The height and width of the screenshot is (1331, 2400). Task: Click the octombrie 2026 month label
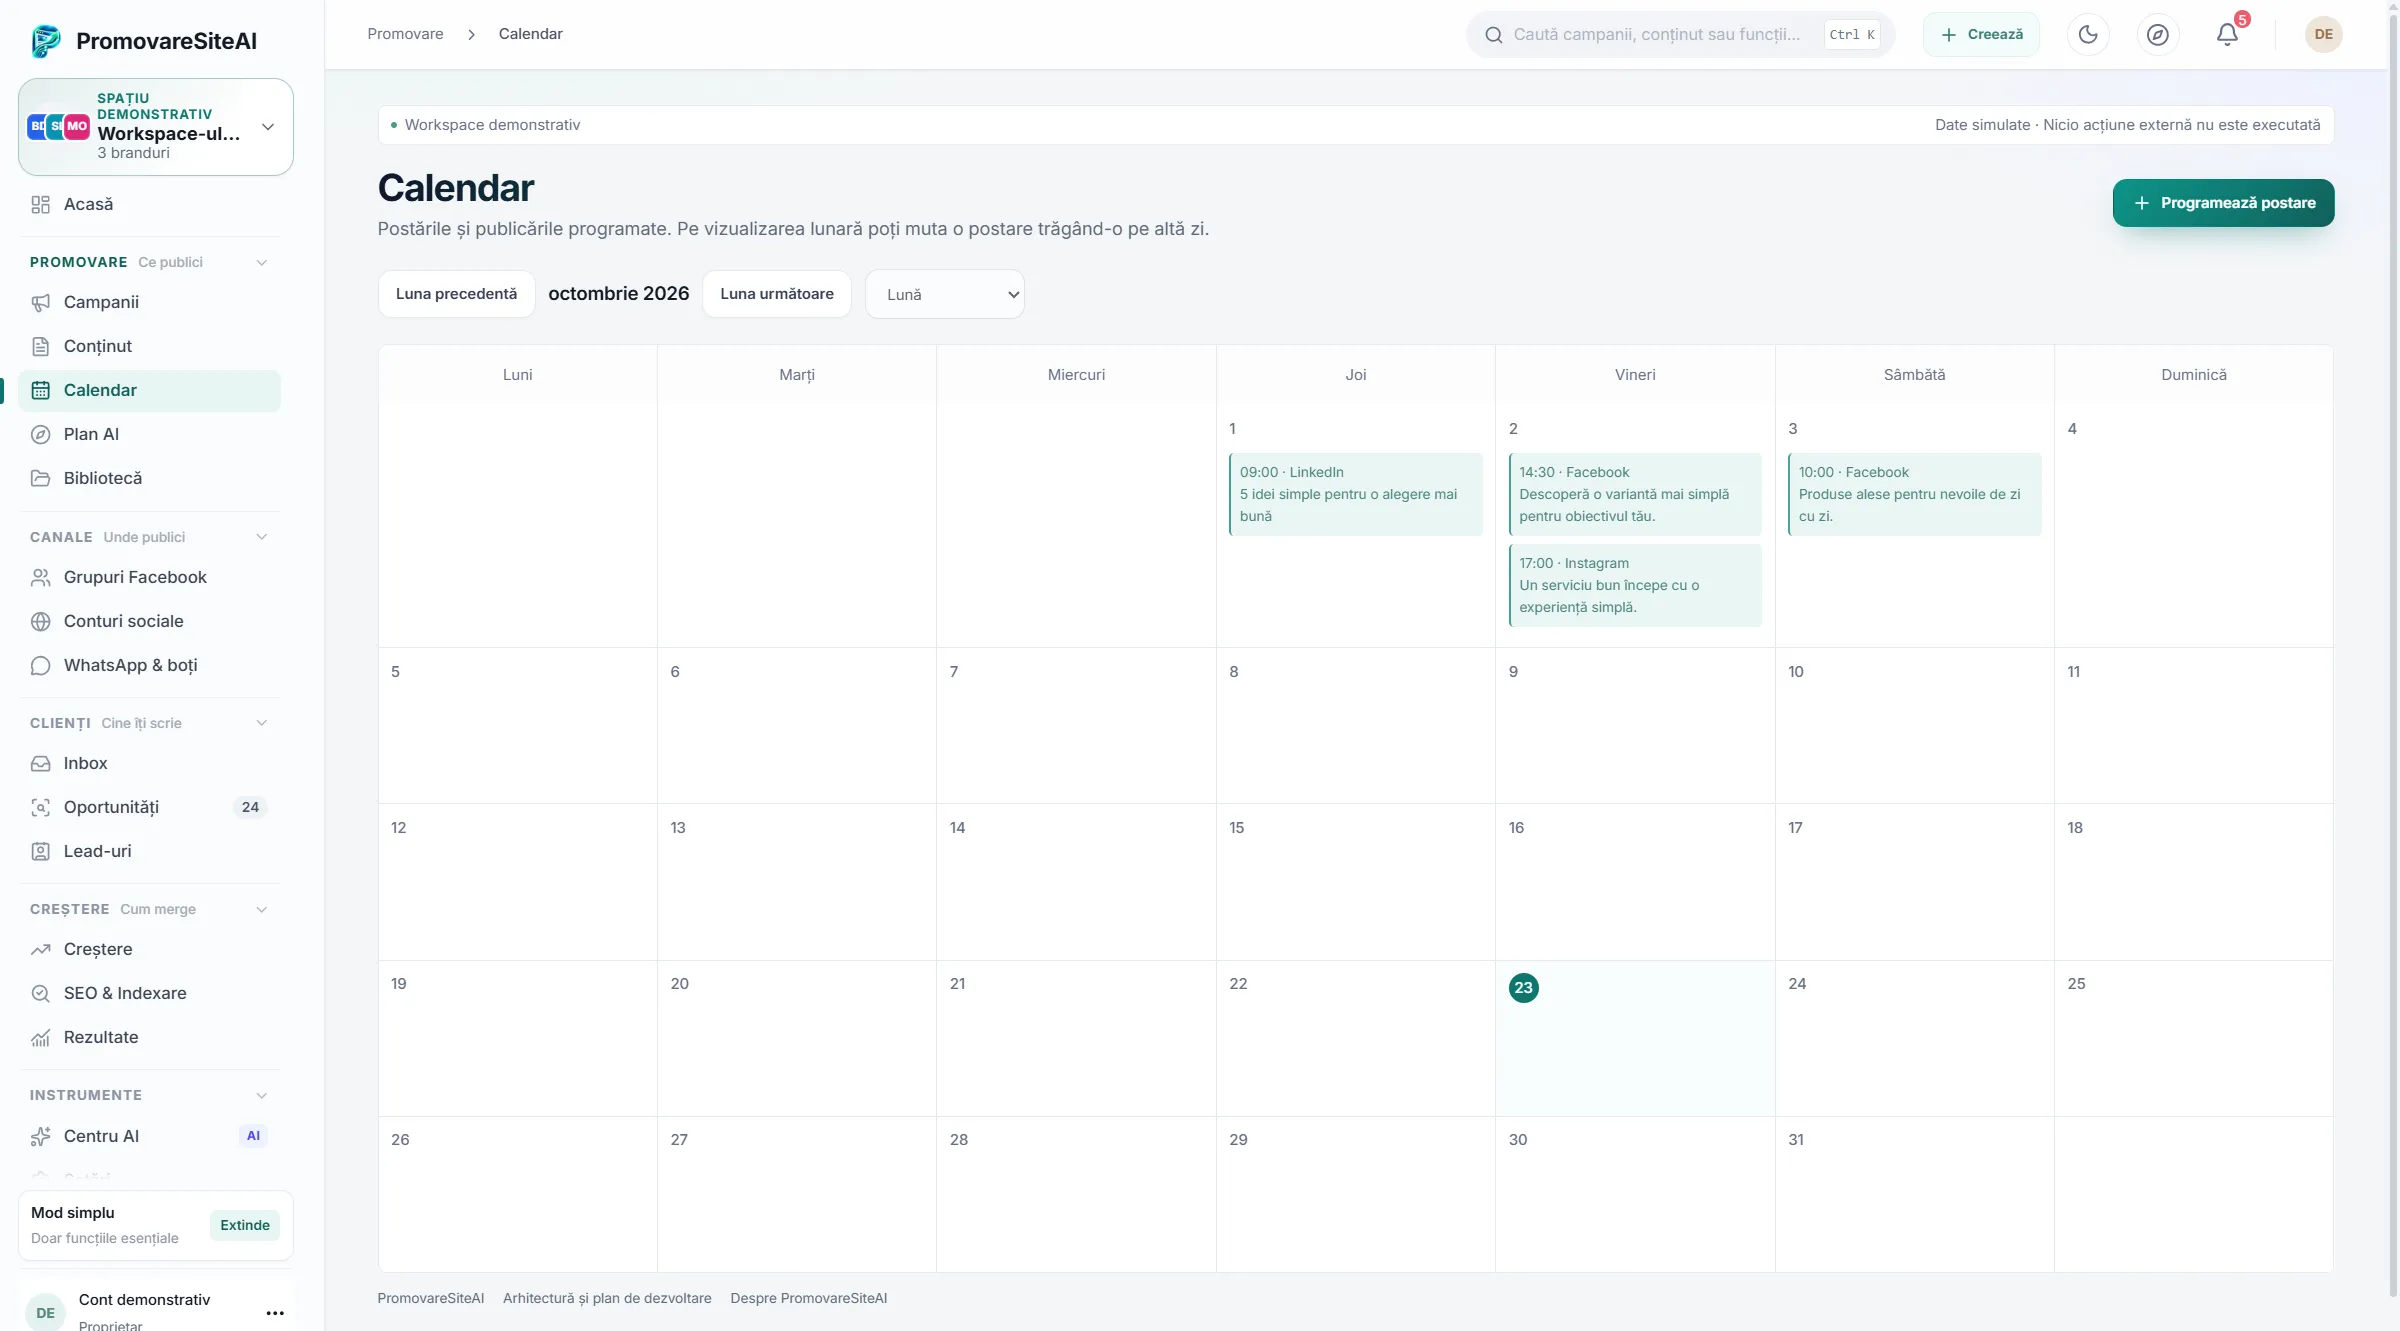point(618,294)
